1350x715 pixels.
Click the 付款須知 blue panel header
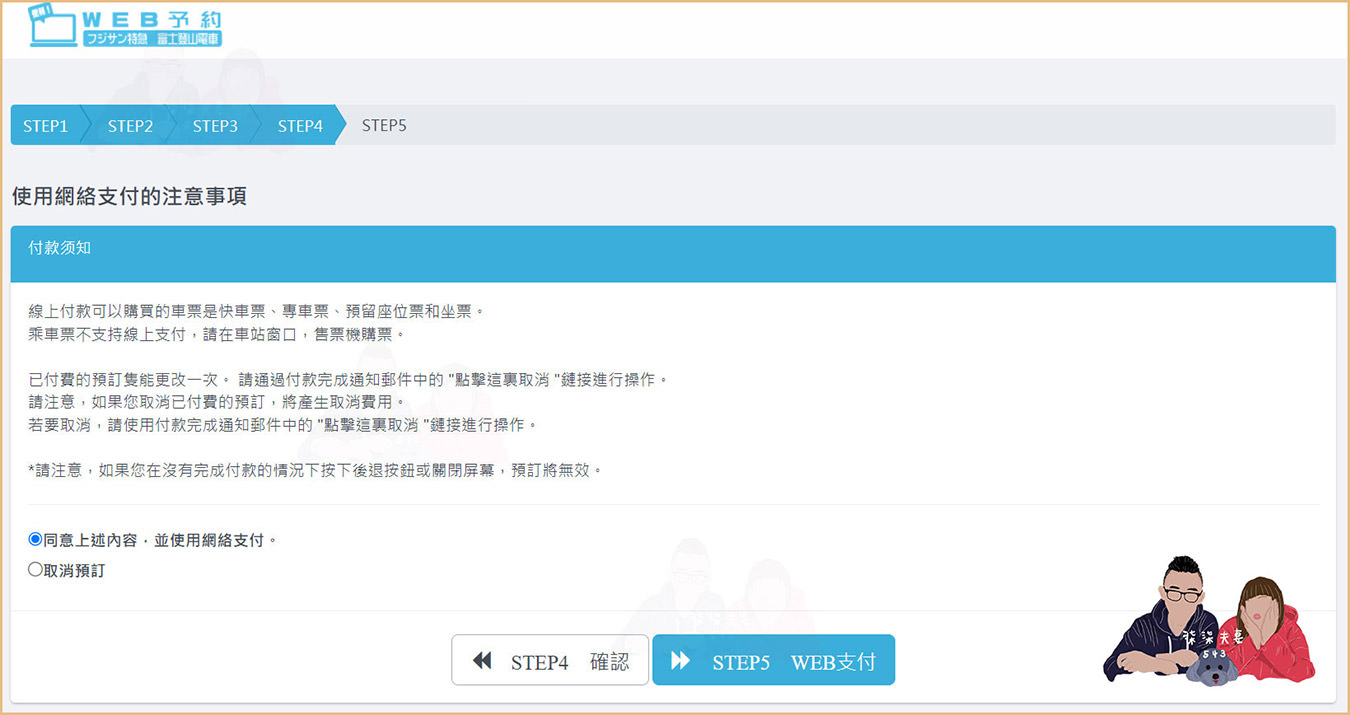pyautogui.click(x=673, y=254)
